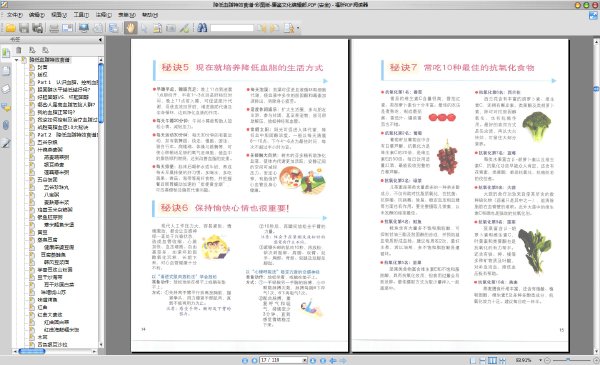Go to the next page button
600x365 pixels.
[313, 360]
